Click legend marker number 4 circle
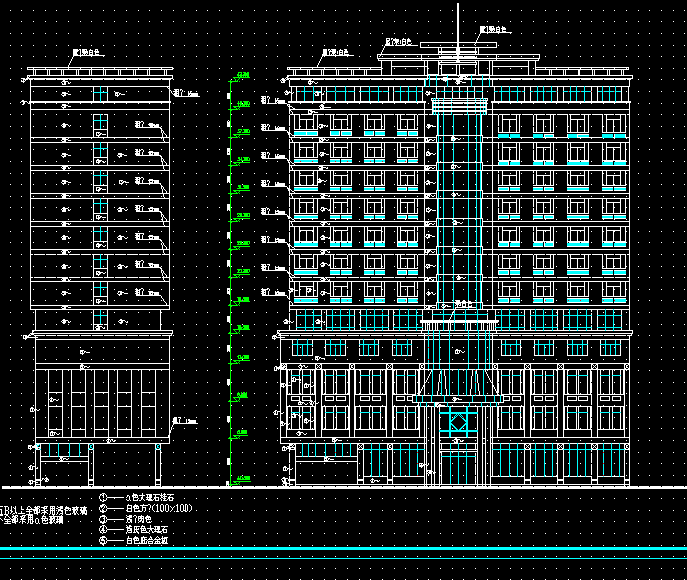 (x=103, y=530)
